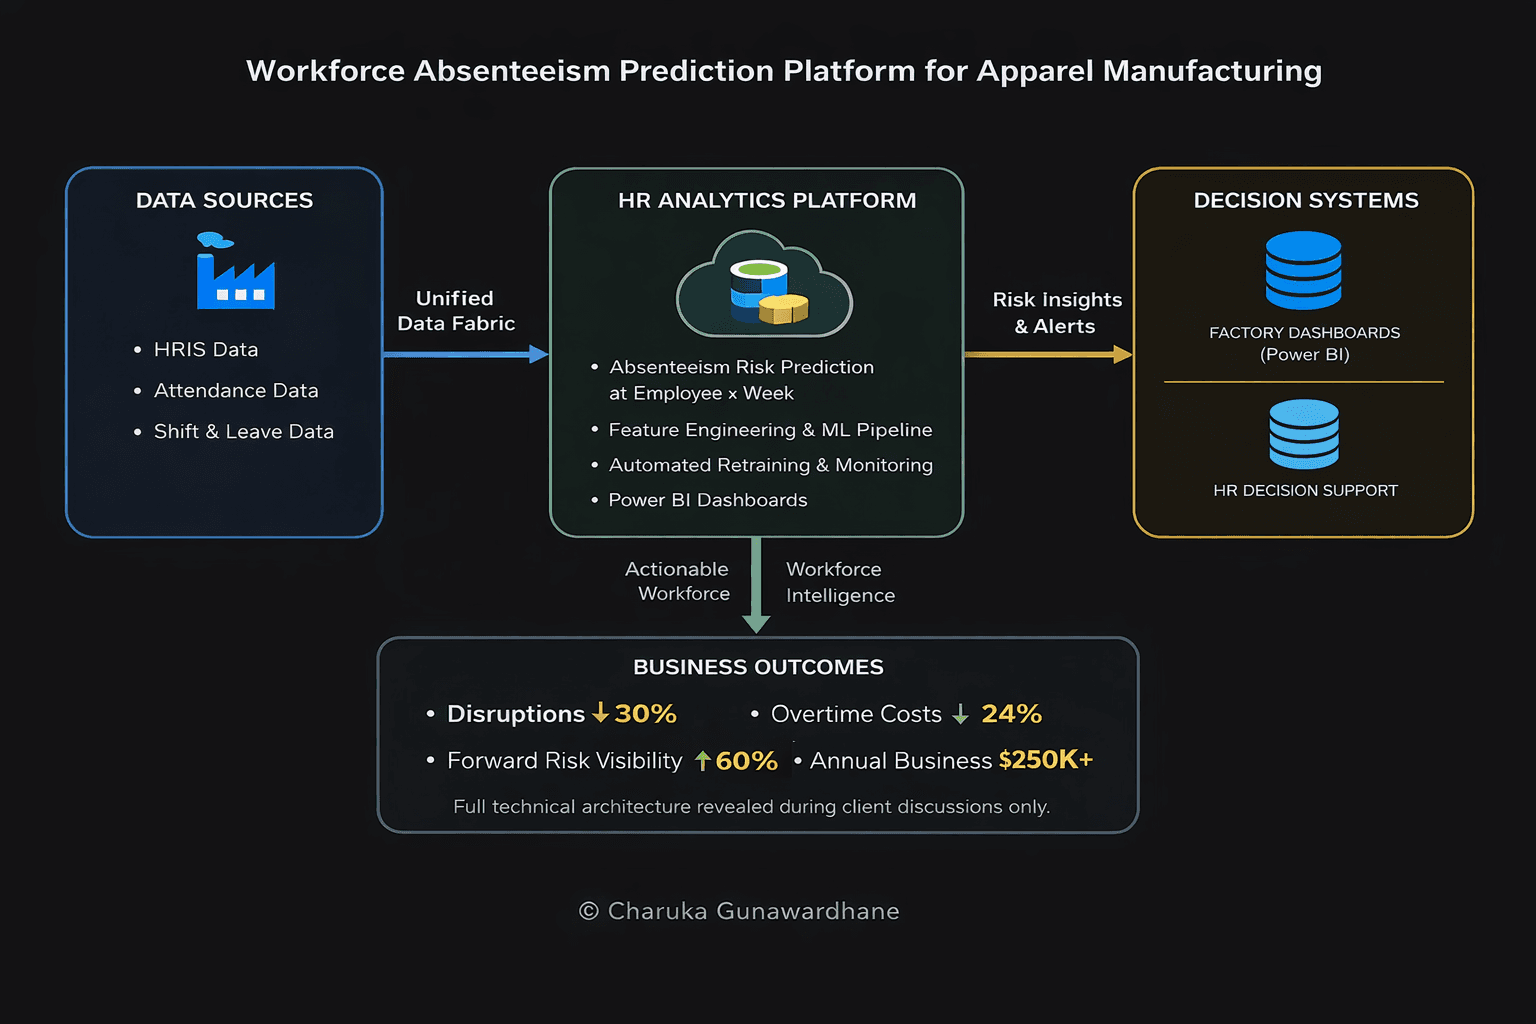The height and width of the screenshot is (1024, 1536).
Task: Click the $250K+ annual business value
Action: (1046, 760)
